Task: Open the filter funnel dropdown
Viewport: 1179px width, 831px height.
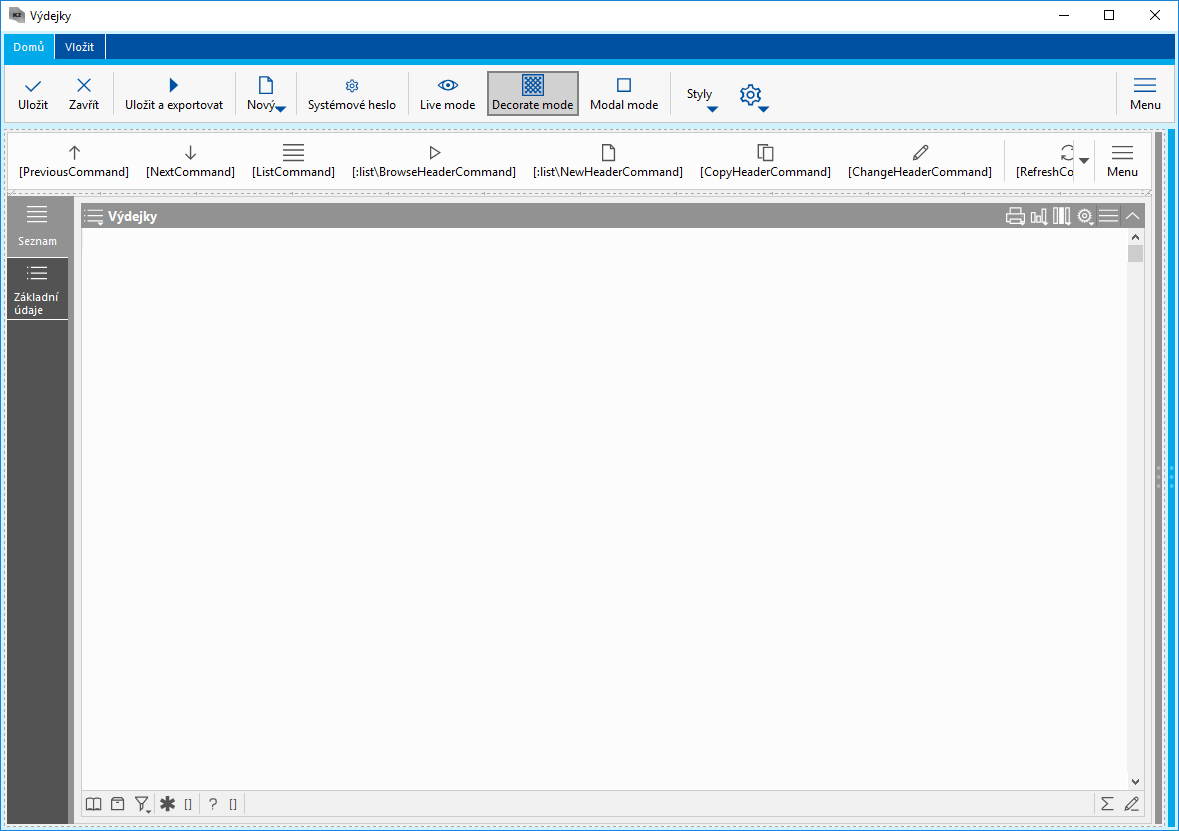Action: point(142,805)
